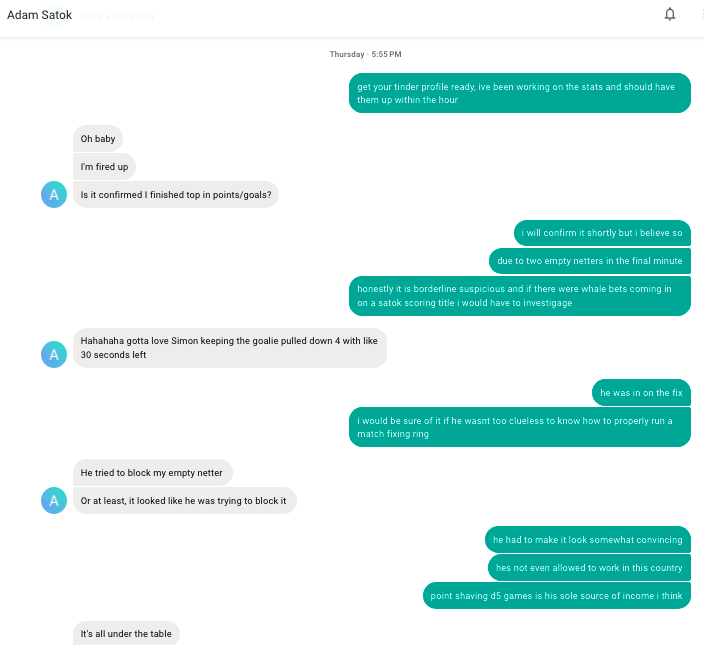Select the "I'm fired up" message
Screen dimensions: 704x645
104,167
